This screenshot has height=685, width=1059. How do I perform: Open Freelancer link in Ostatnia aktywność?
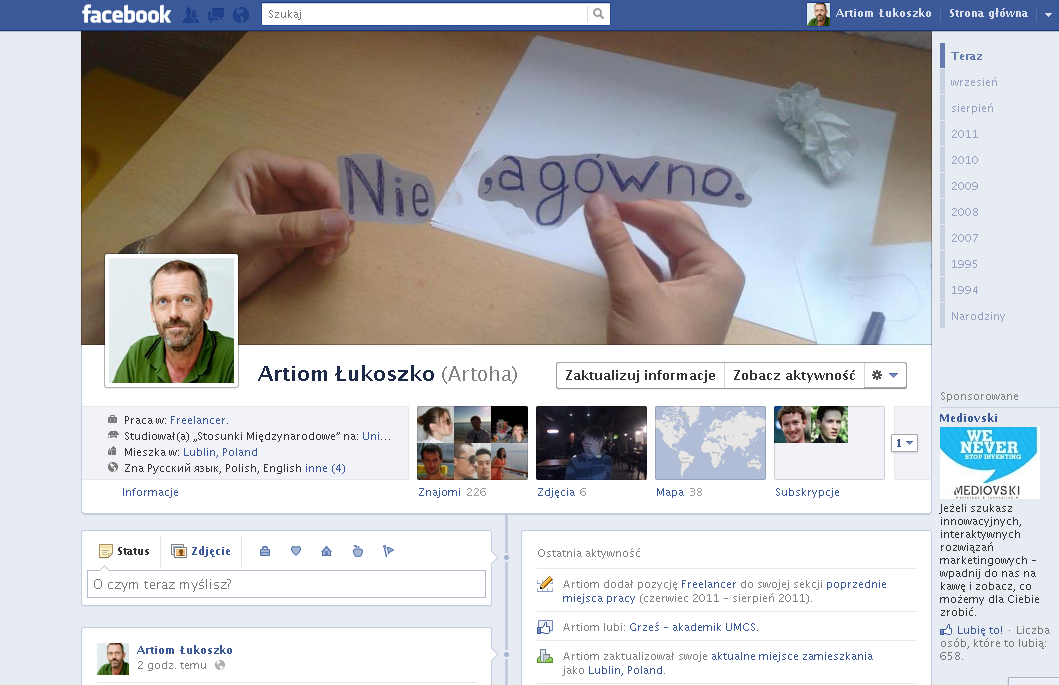pos(708,584)
